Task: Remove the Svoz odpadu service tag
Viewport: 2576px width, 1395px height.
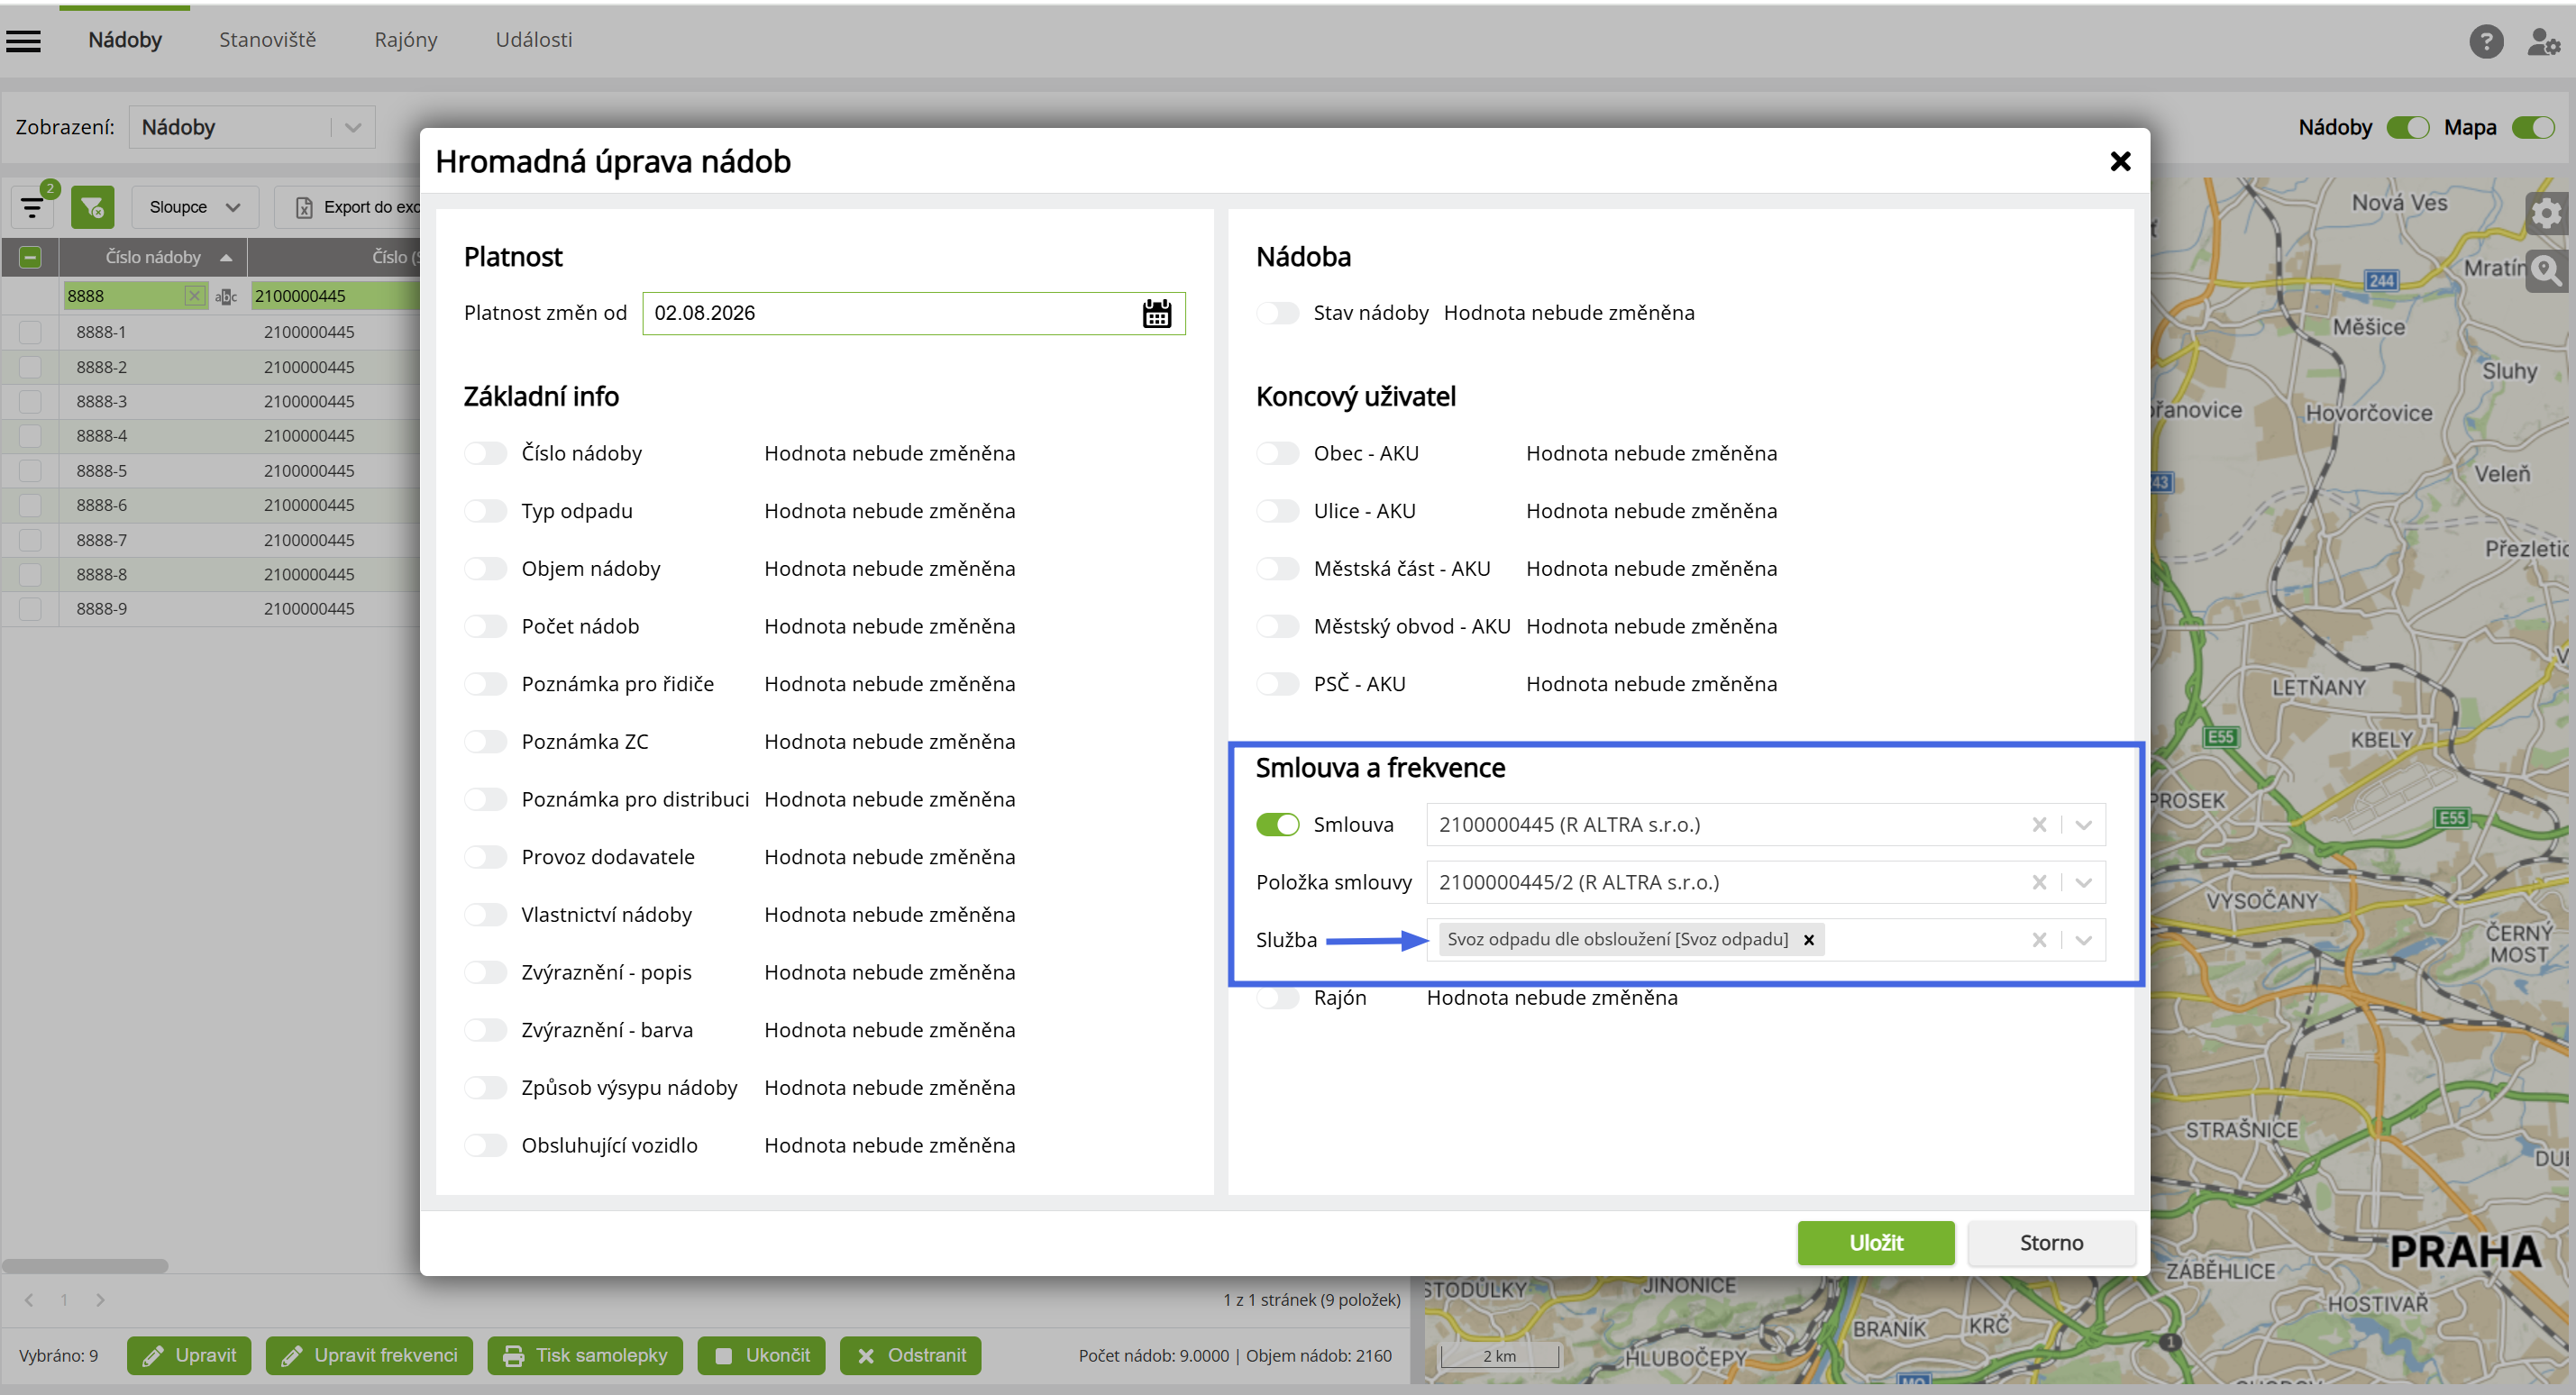Action: pos(1808,940)
